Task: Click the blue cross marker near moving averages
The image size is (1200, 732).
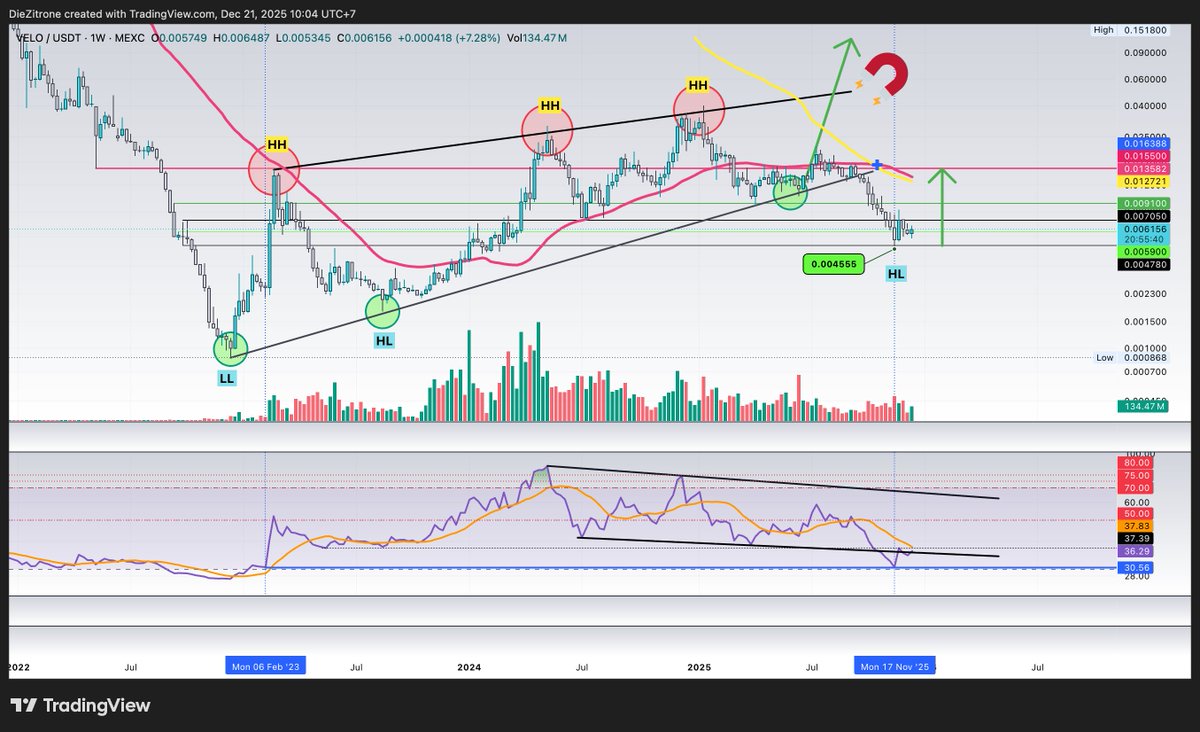Action: click(877, 164)
